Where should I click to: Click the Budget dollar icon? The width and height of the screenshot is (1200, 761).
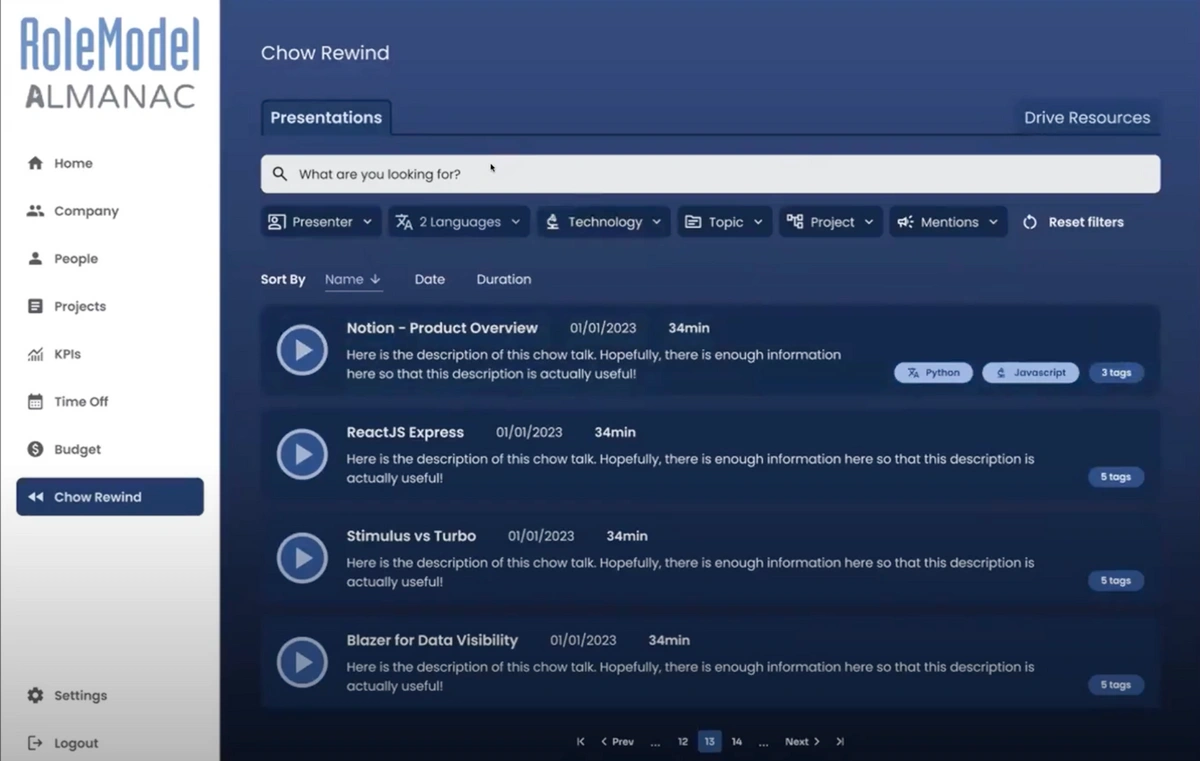pyautogui.click(x=35, y=449)
